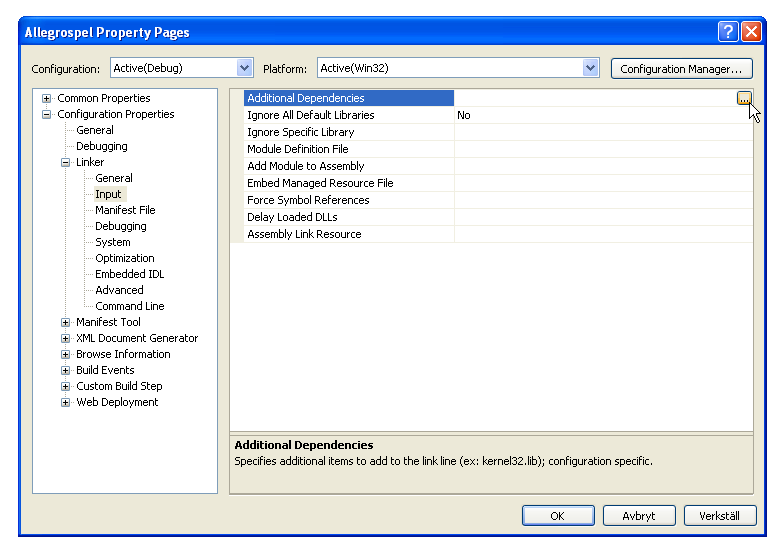This screenshot has width=784, height=553.
Task: Expand the Build Events node
Action: (66, 370)
